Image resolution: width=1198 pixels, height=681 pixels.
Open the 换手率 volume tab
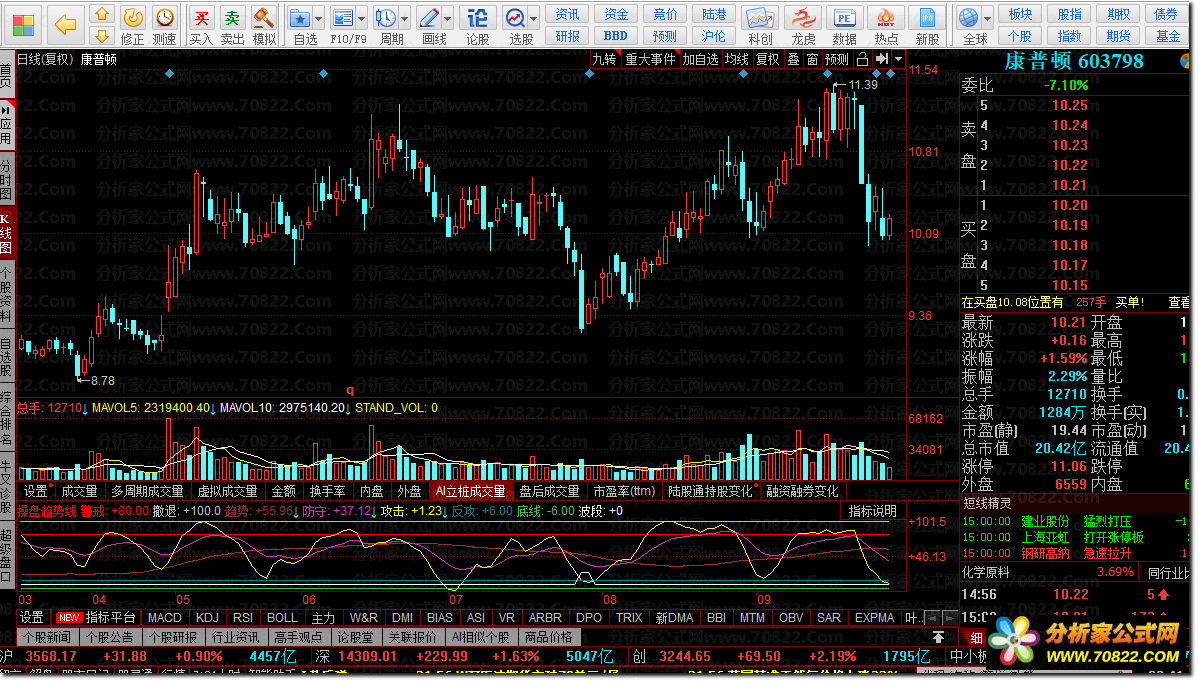(327, 491)
